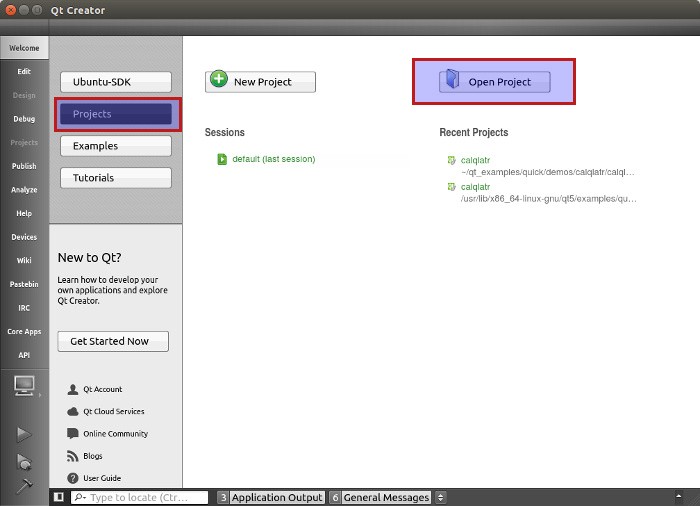Click the first calqlatr project file icon

pyautogui.click(x=451, y=160)
